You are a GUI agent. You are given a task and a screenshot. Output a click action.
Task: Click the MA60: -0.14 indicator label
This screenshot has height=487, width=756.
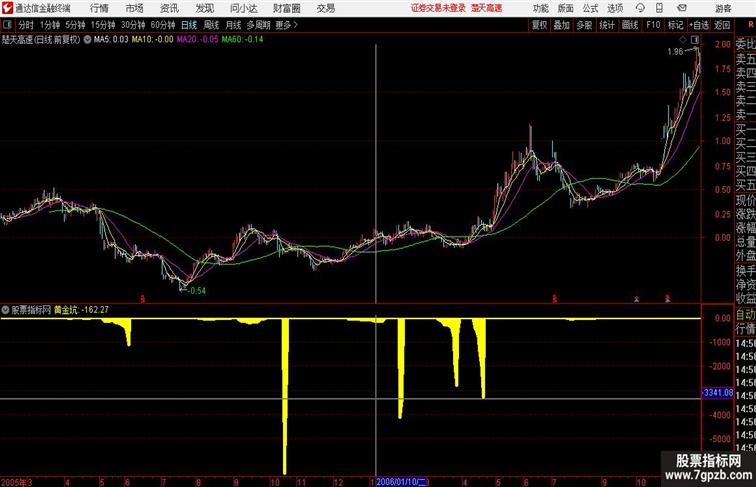pos(243,40)
